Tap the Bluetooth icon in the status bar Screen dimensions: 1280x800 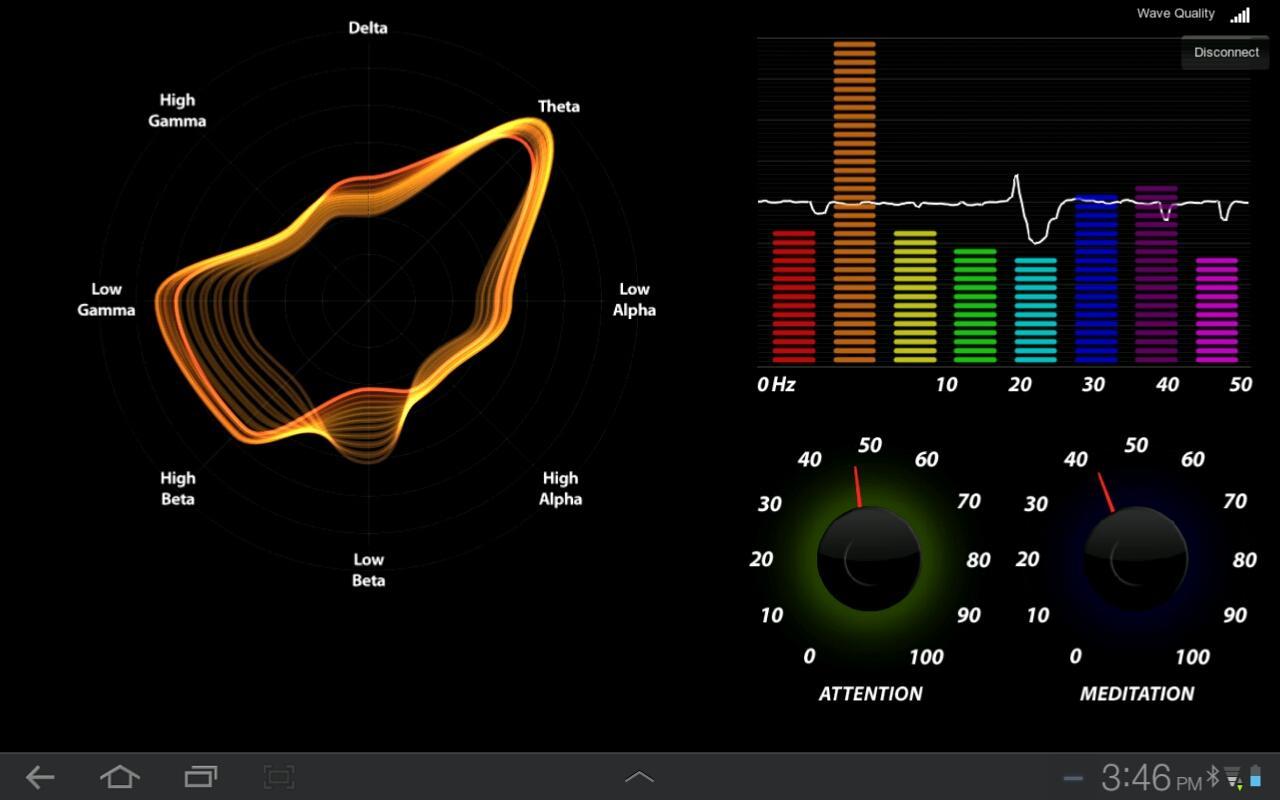click(x=1213, y=776)
